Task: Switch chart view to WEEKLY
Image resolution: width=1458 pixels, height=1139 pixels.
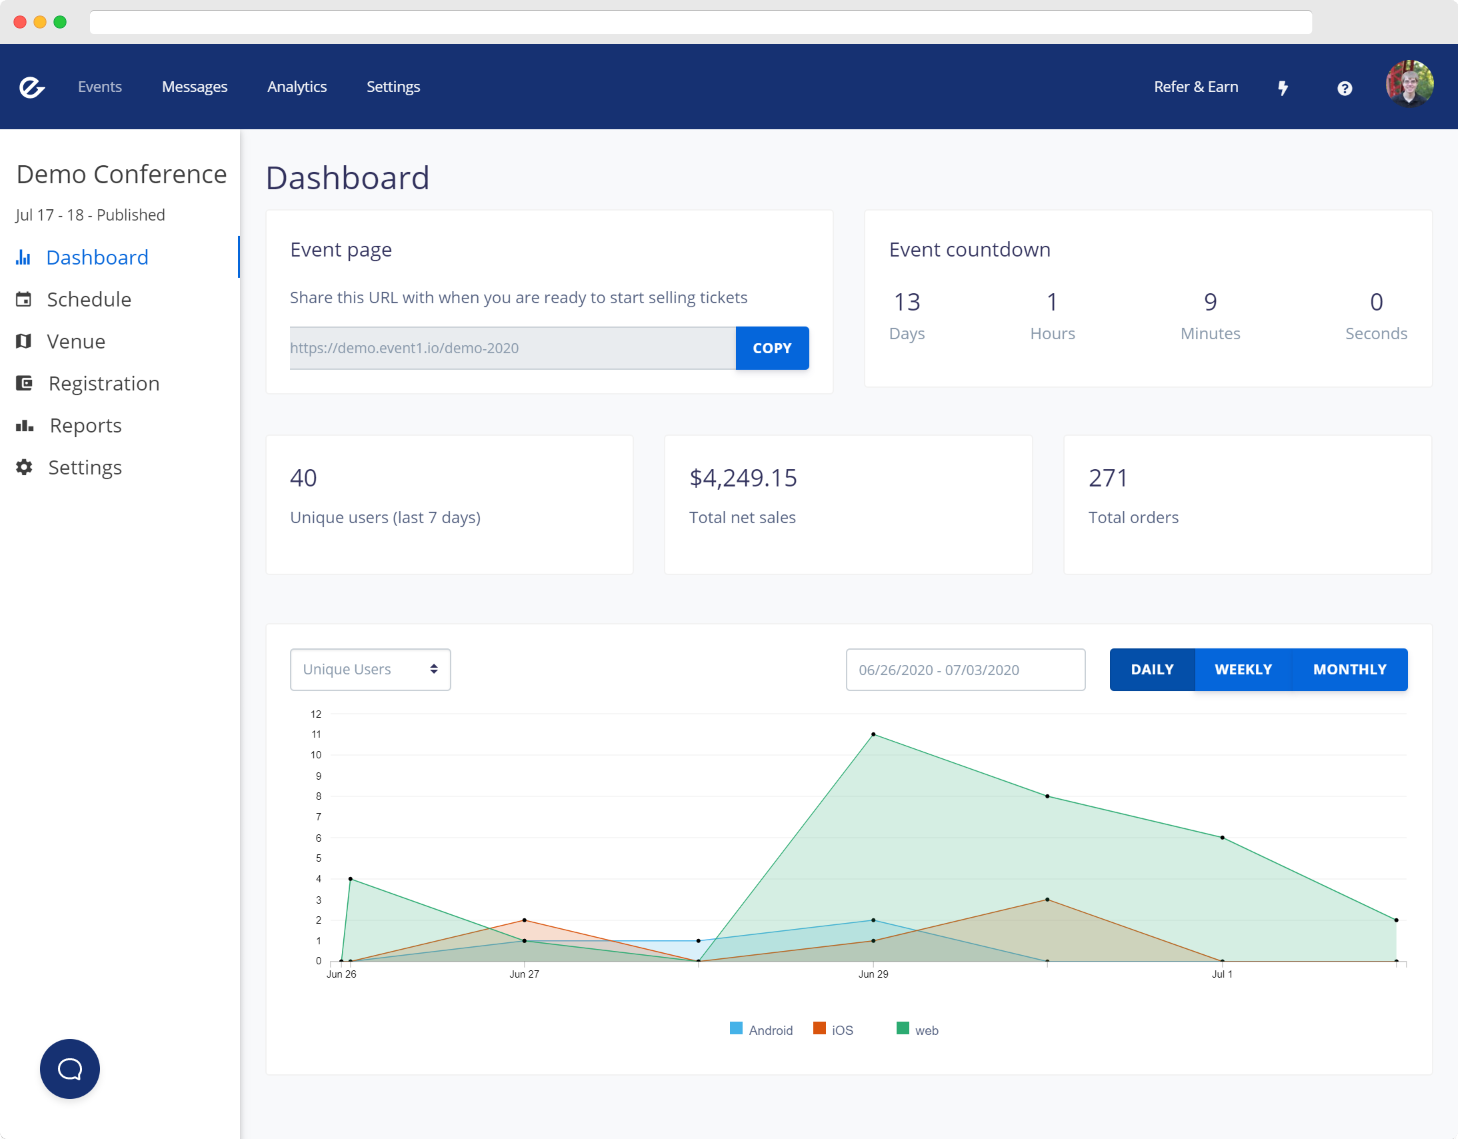Action: click(1243, 669)
